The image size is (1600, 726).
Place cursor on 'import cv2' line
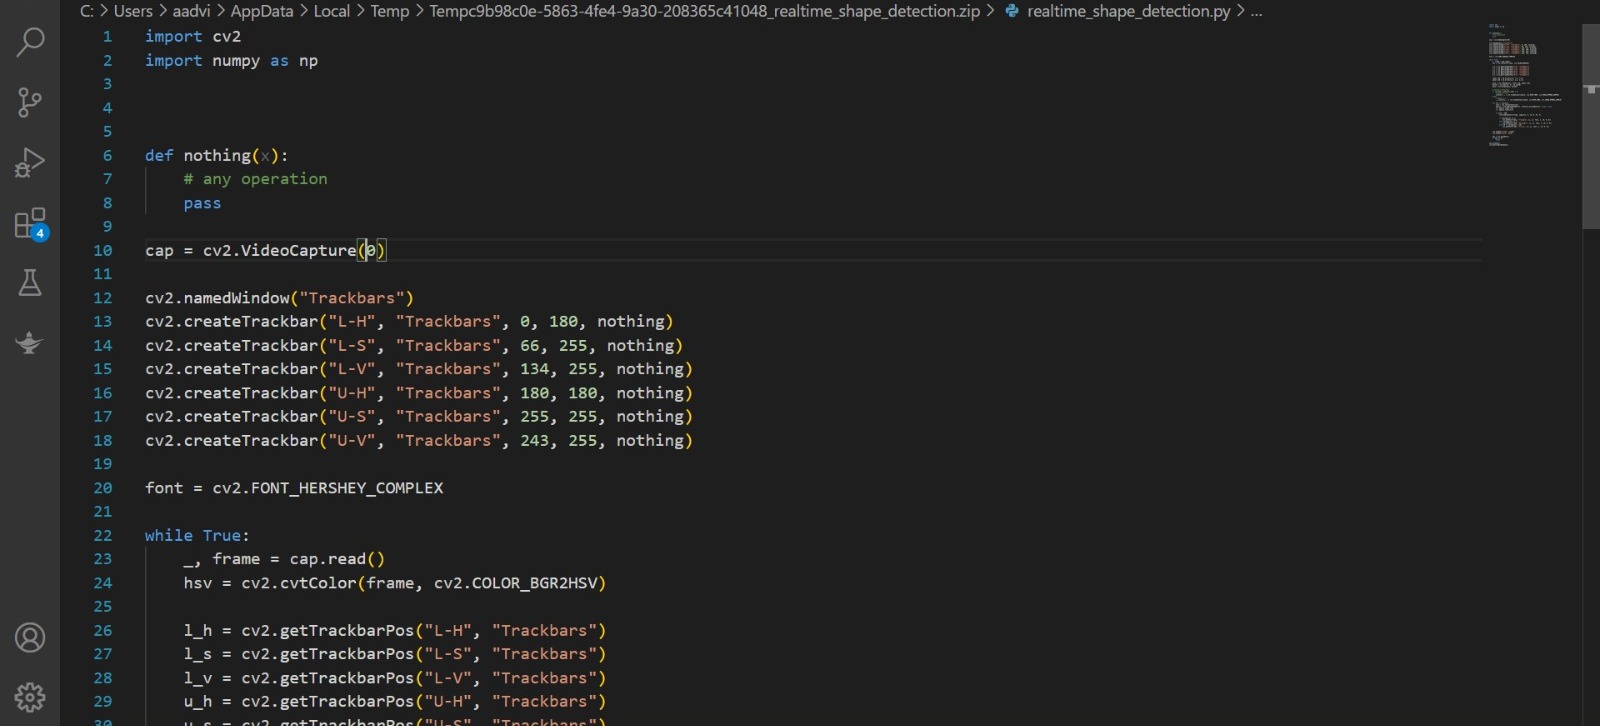[193, 36]
